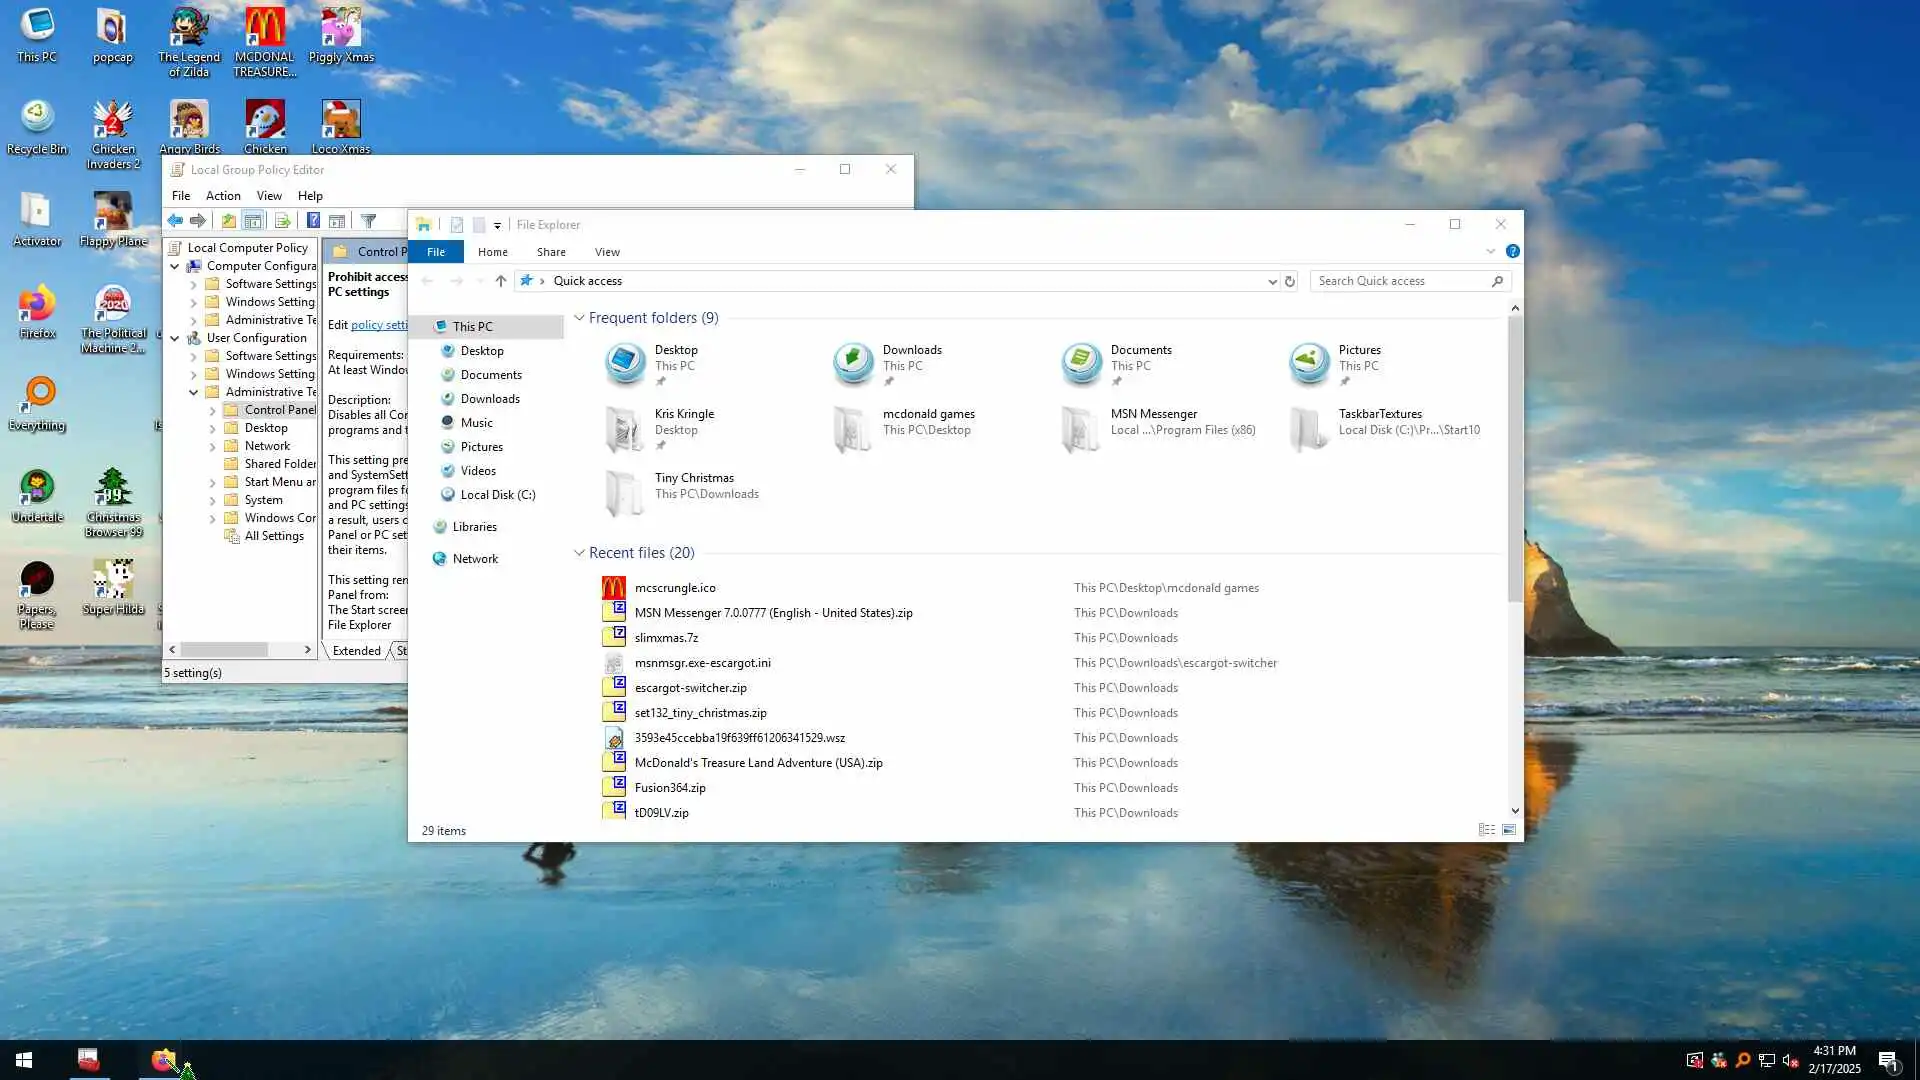Open the Action menu in Policy Editor

[223, 196]
